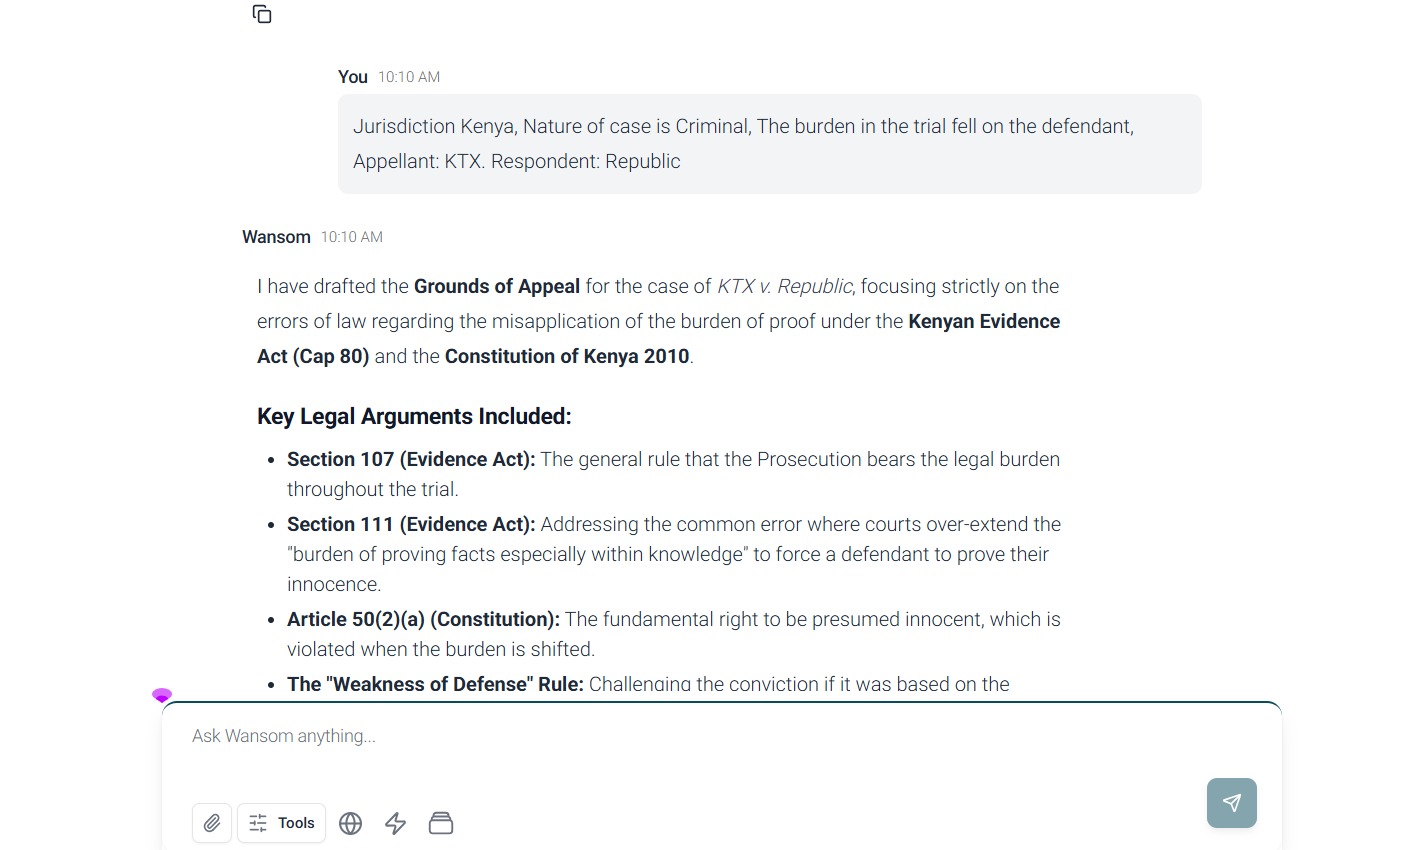
Task: Toggle the lightning bolt quick mode icon
Action: point(396,823)
